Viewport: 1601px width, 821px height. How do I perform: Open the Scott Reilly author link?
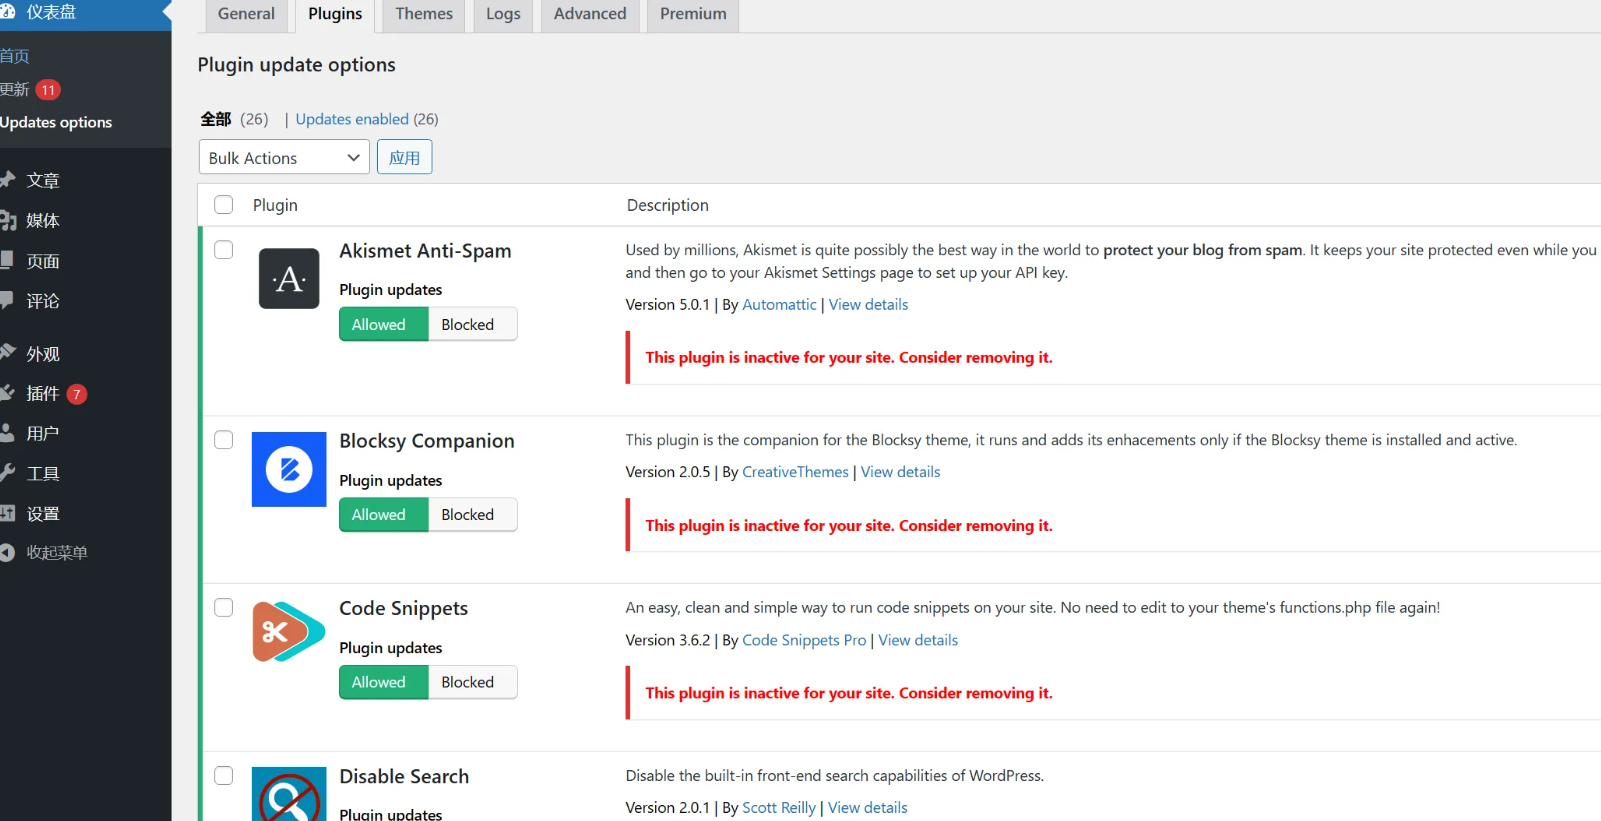[779, 807]
